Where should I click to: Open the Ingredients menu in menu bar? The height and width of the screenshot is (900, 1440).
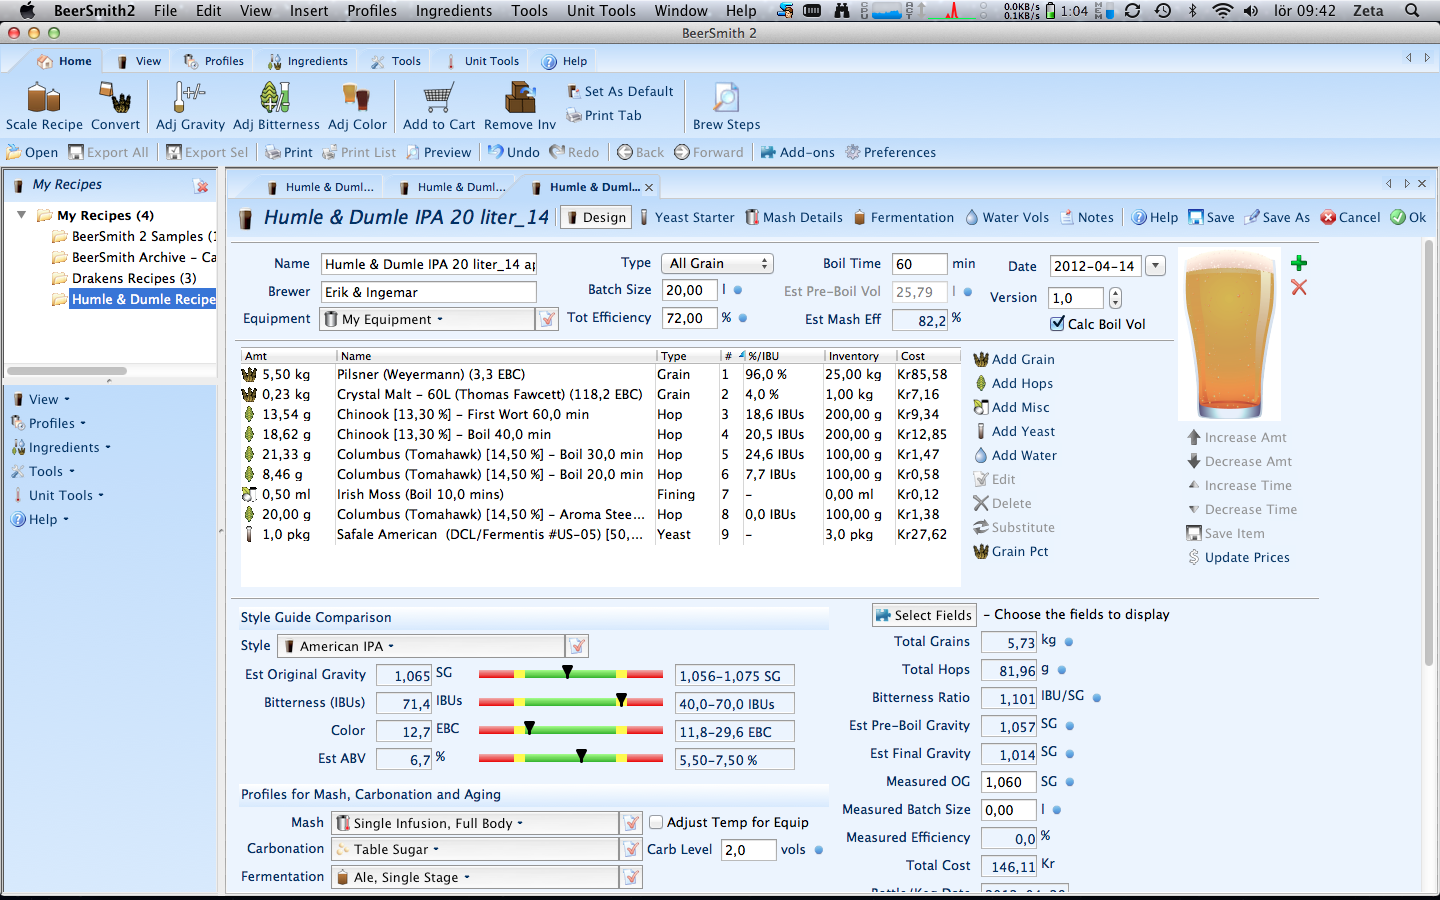(x=453, y=11)
